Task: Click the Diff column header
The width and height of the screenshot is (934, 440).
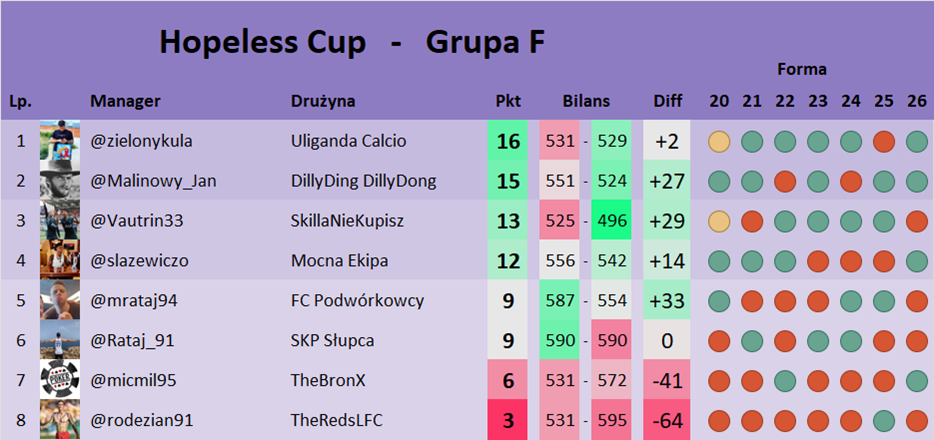Action: point(667,101)
